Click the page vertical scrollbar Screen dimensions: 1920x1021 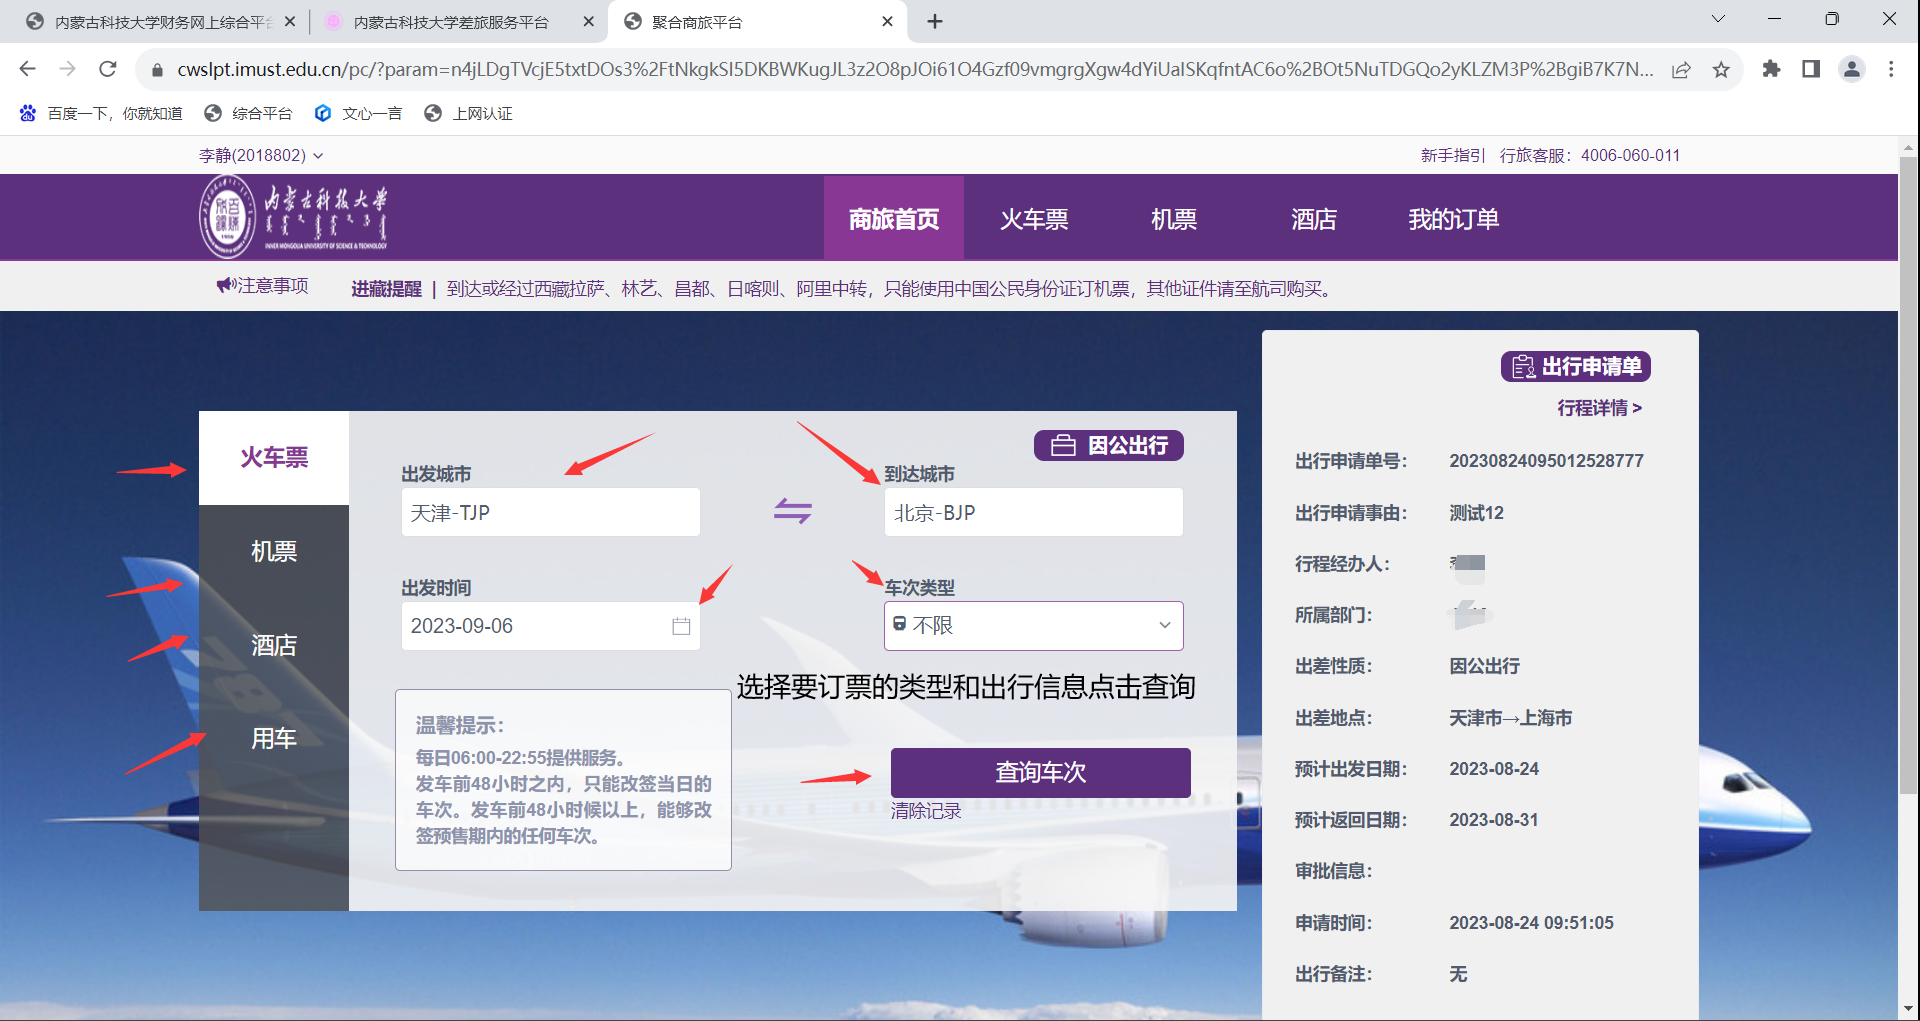[1908, 500]
